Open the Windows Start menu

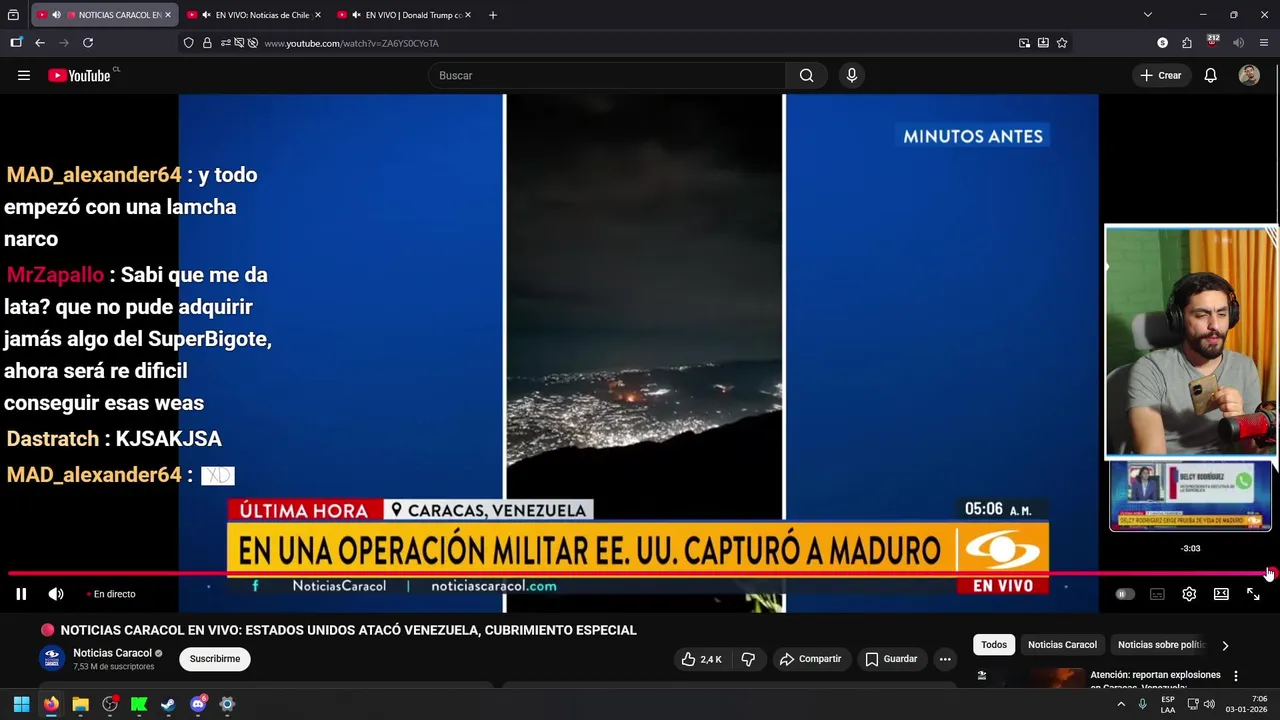click(x=21, y=704)
